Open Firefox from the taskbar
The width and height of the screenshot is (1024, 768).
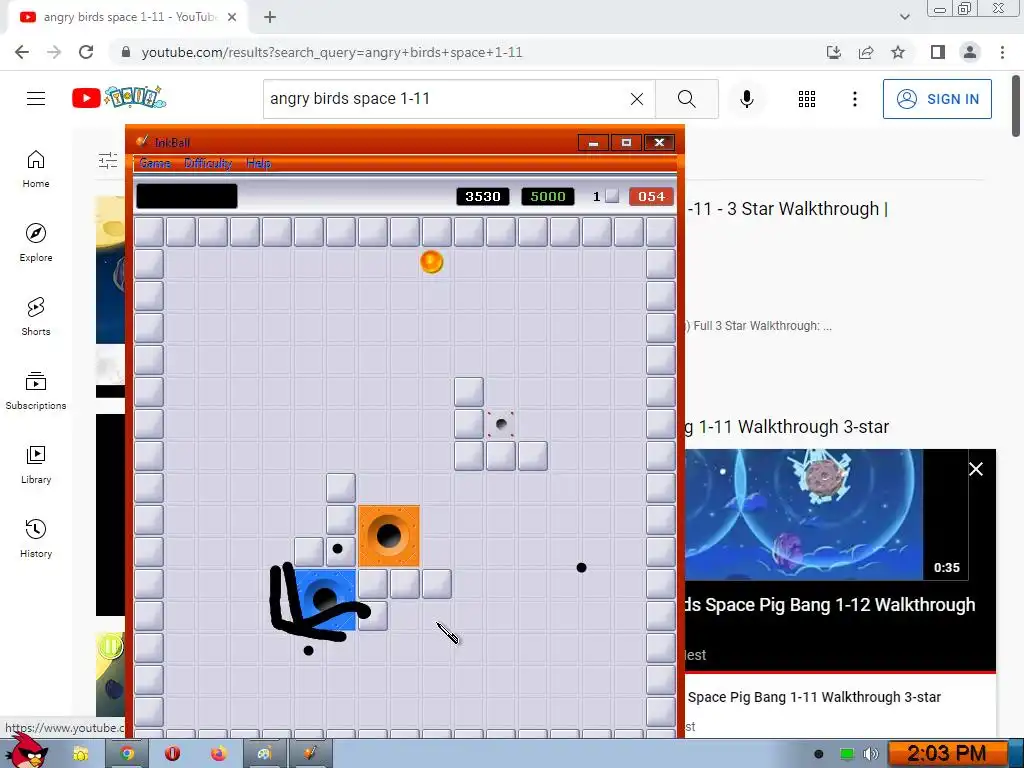(218, 754)
